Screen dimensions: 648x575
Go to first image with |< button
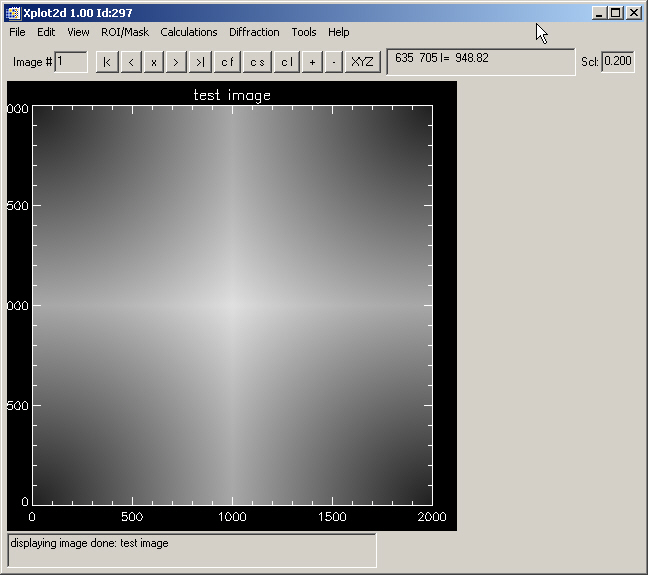tap(107, 62)
